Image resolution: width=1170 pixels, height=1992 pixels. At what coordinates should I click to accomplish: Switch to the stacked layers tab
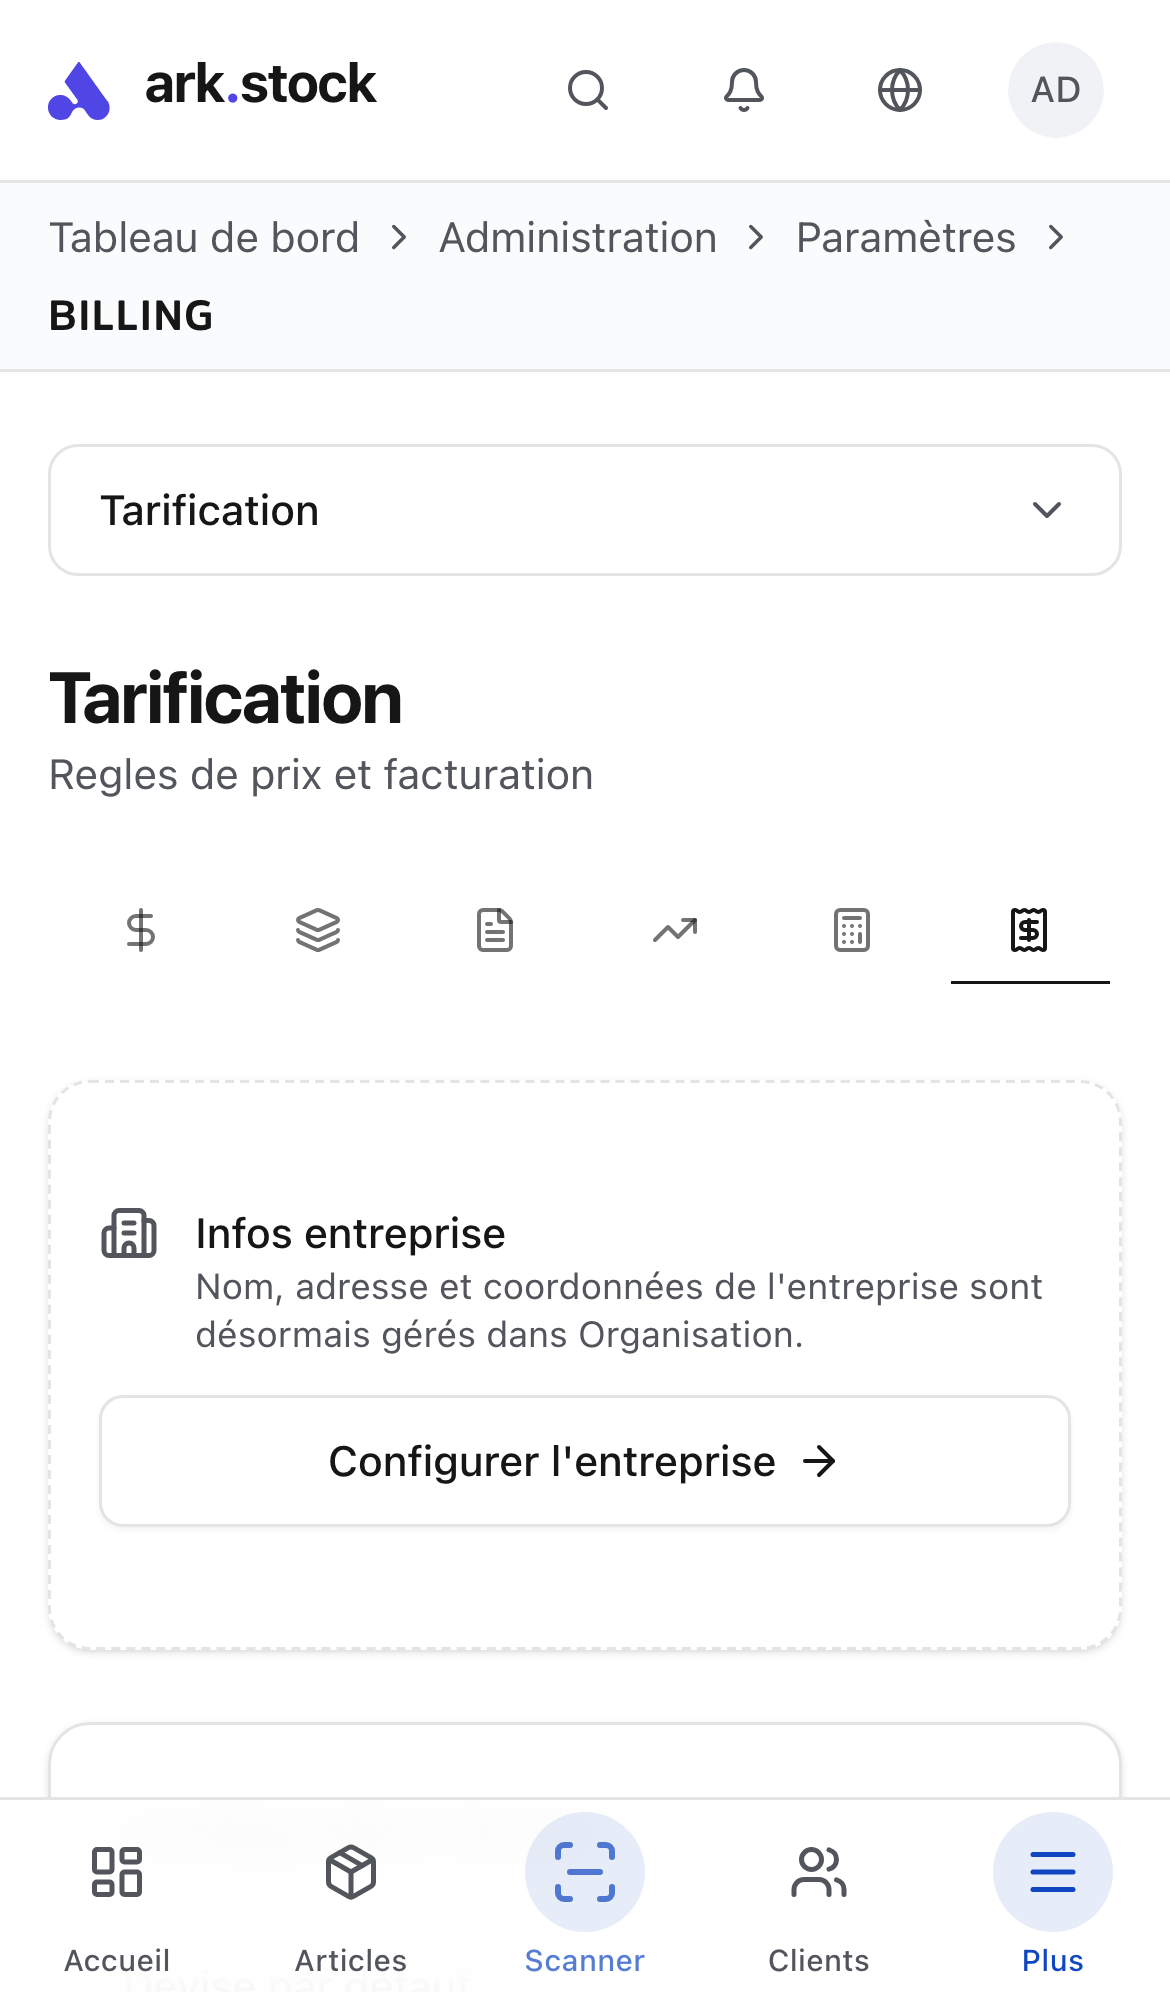coord(318,930)
